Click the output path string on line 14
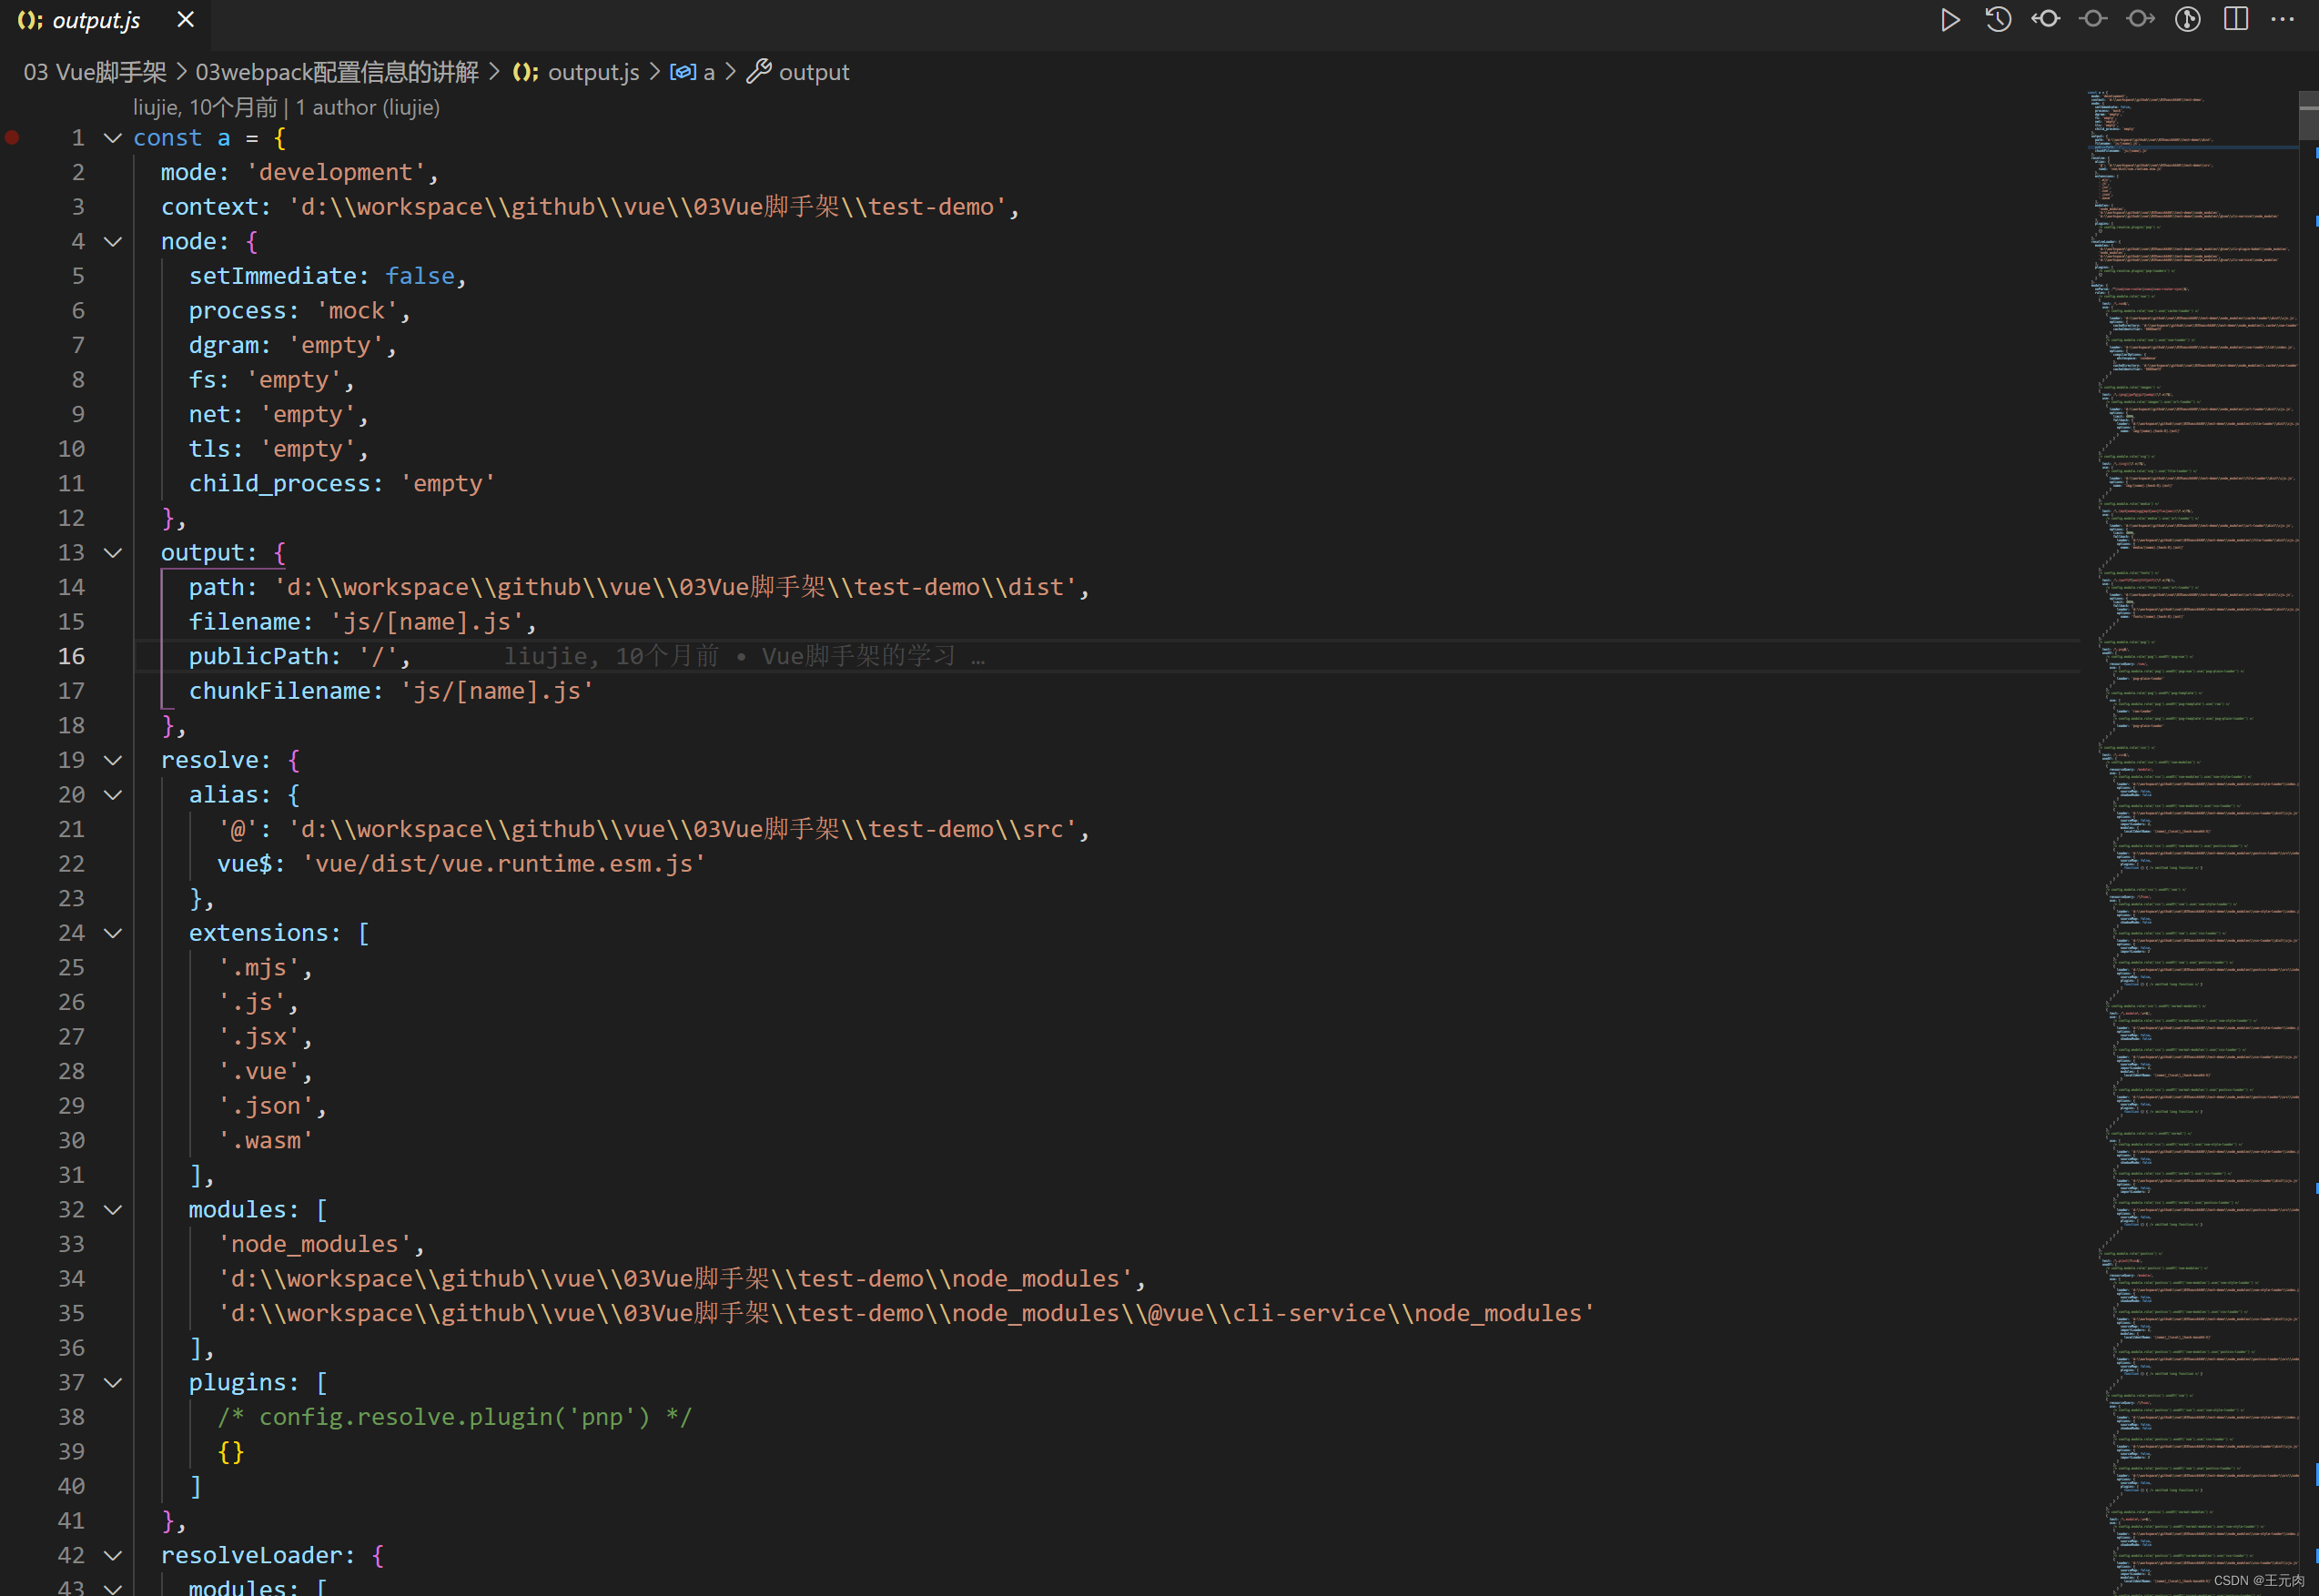The height and width of the screenshot is (1596, 2319). coord(675,587)
